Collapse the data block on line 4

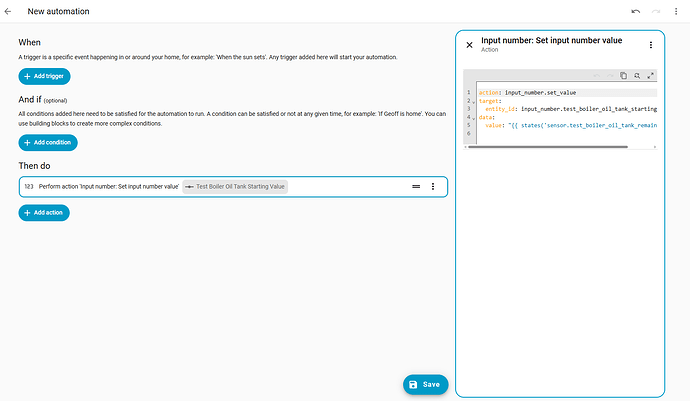474,118
